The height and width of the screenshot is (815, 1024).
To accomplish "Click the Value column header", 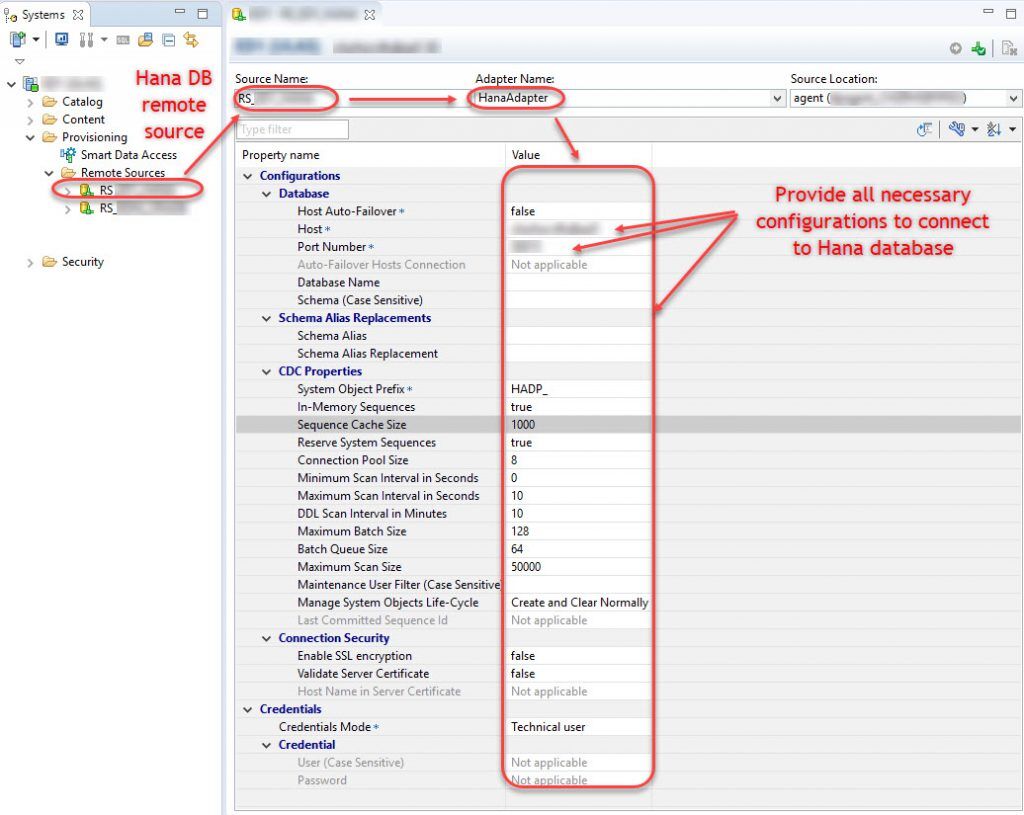I will [x=579, y=155].
